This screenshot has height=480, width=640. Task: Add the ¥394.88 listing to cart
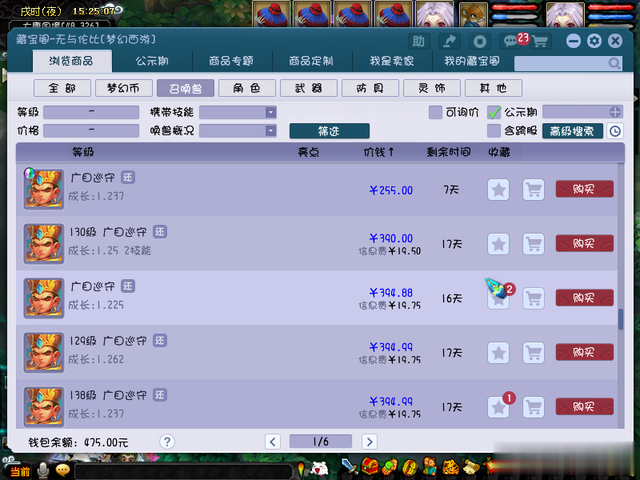point(533,298)
